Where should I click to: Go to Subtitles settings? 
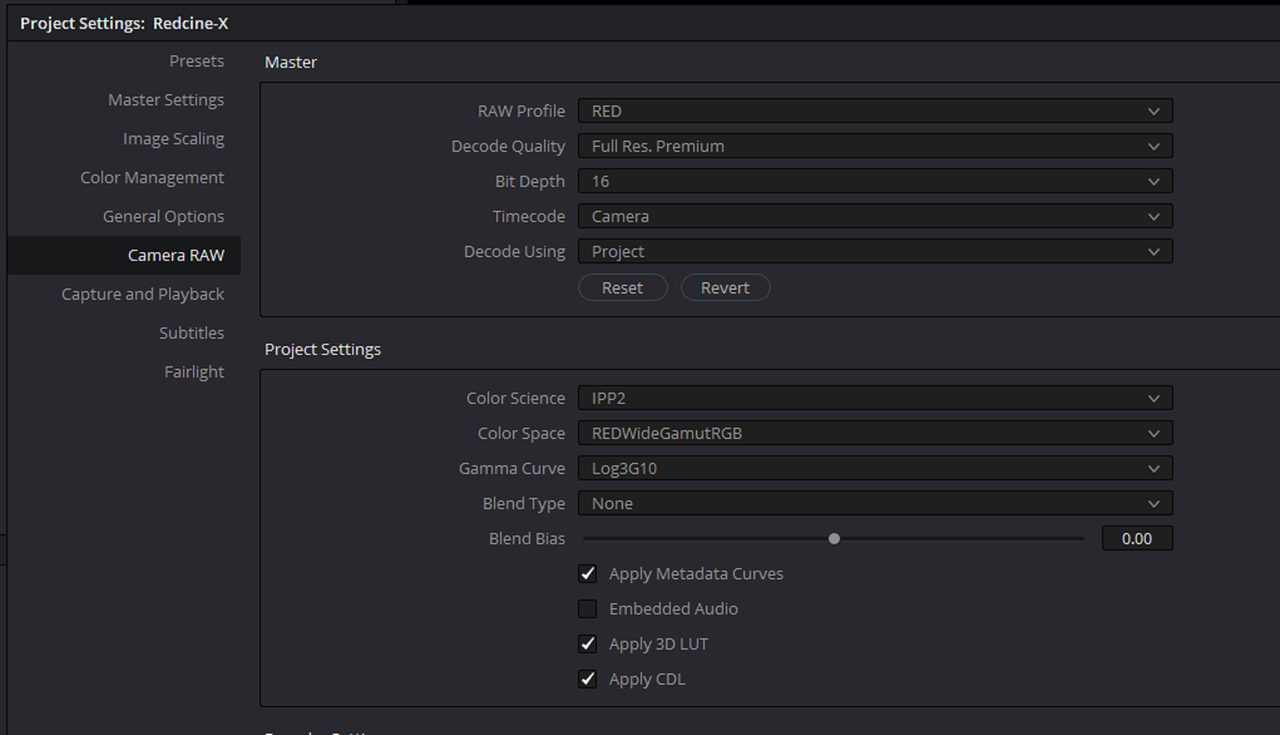click(x=191, y=333)
